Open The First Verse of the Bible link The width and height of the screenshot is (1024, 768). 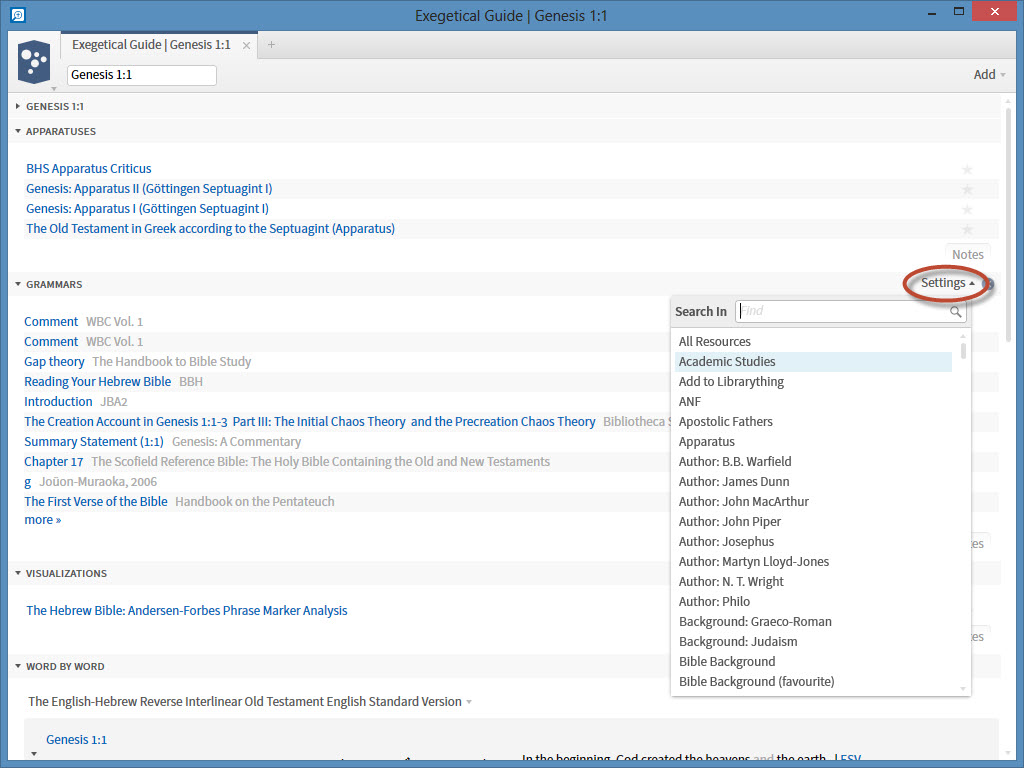click(96, 502)
